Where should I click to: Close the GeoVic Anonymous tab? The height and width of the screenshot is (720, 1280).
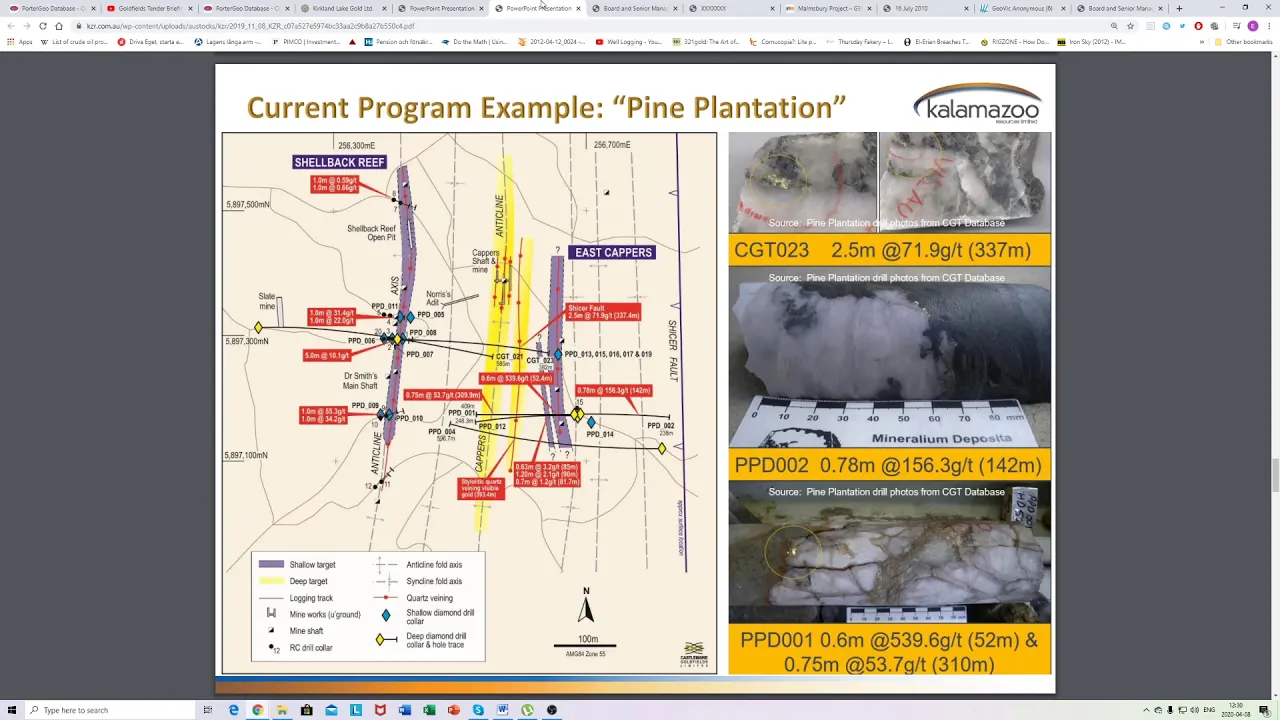tap(1063, 8)
